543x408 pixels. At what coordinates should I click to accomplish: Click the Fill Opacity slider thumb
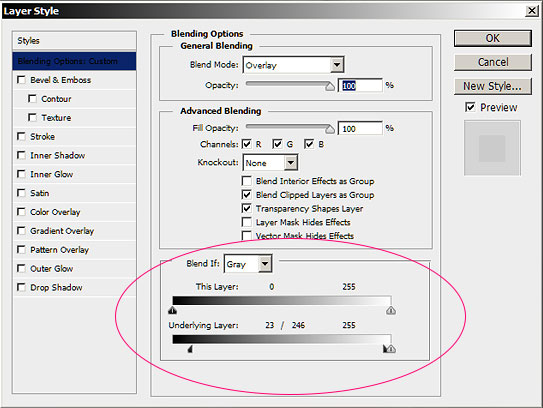point(330,129)
